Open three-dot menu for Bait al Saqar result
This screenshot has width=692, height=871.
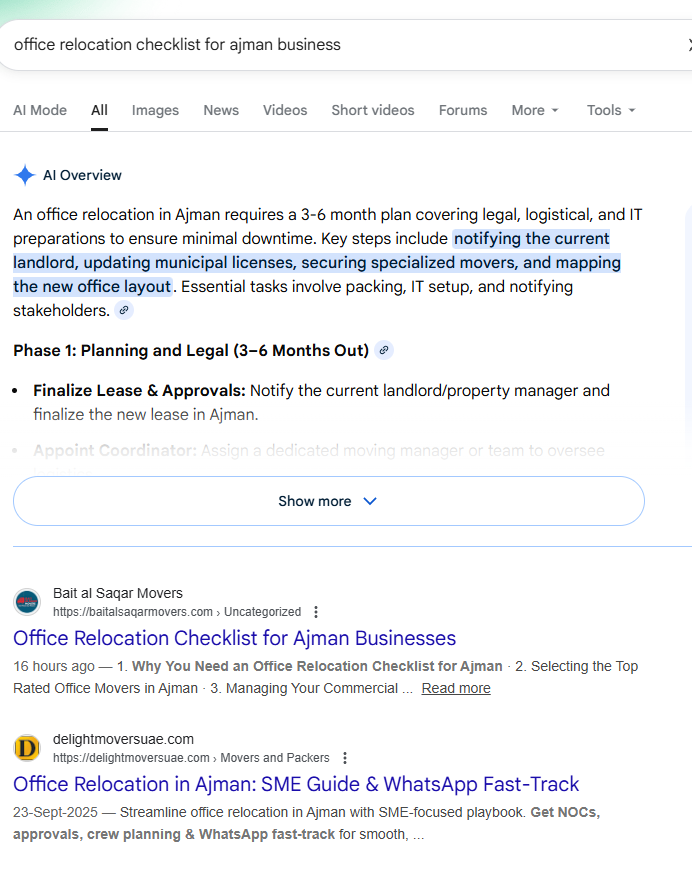(x=316, y=612)
